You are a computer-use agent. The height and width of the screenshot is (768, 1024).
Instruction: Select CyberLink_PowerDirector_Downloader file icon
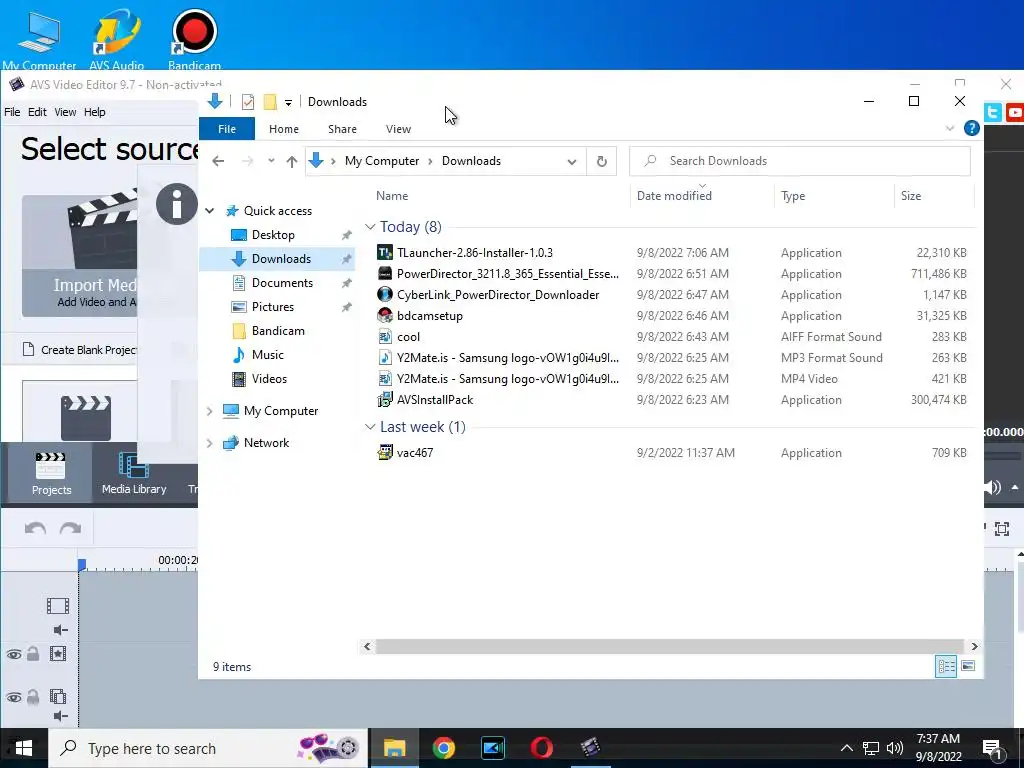[x=385, y=295]
